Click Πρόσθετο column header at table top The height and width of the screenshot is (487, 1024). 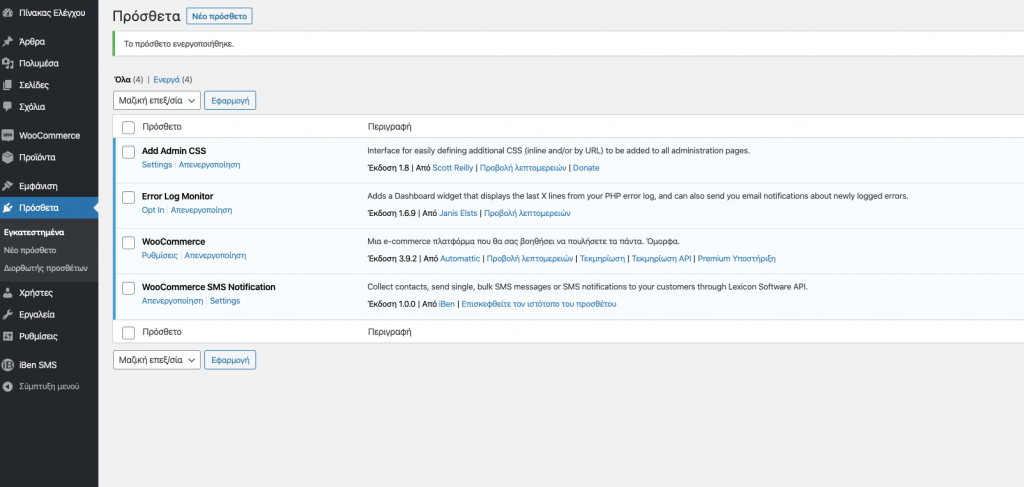(162, 127)
